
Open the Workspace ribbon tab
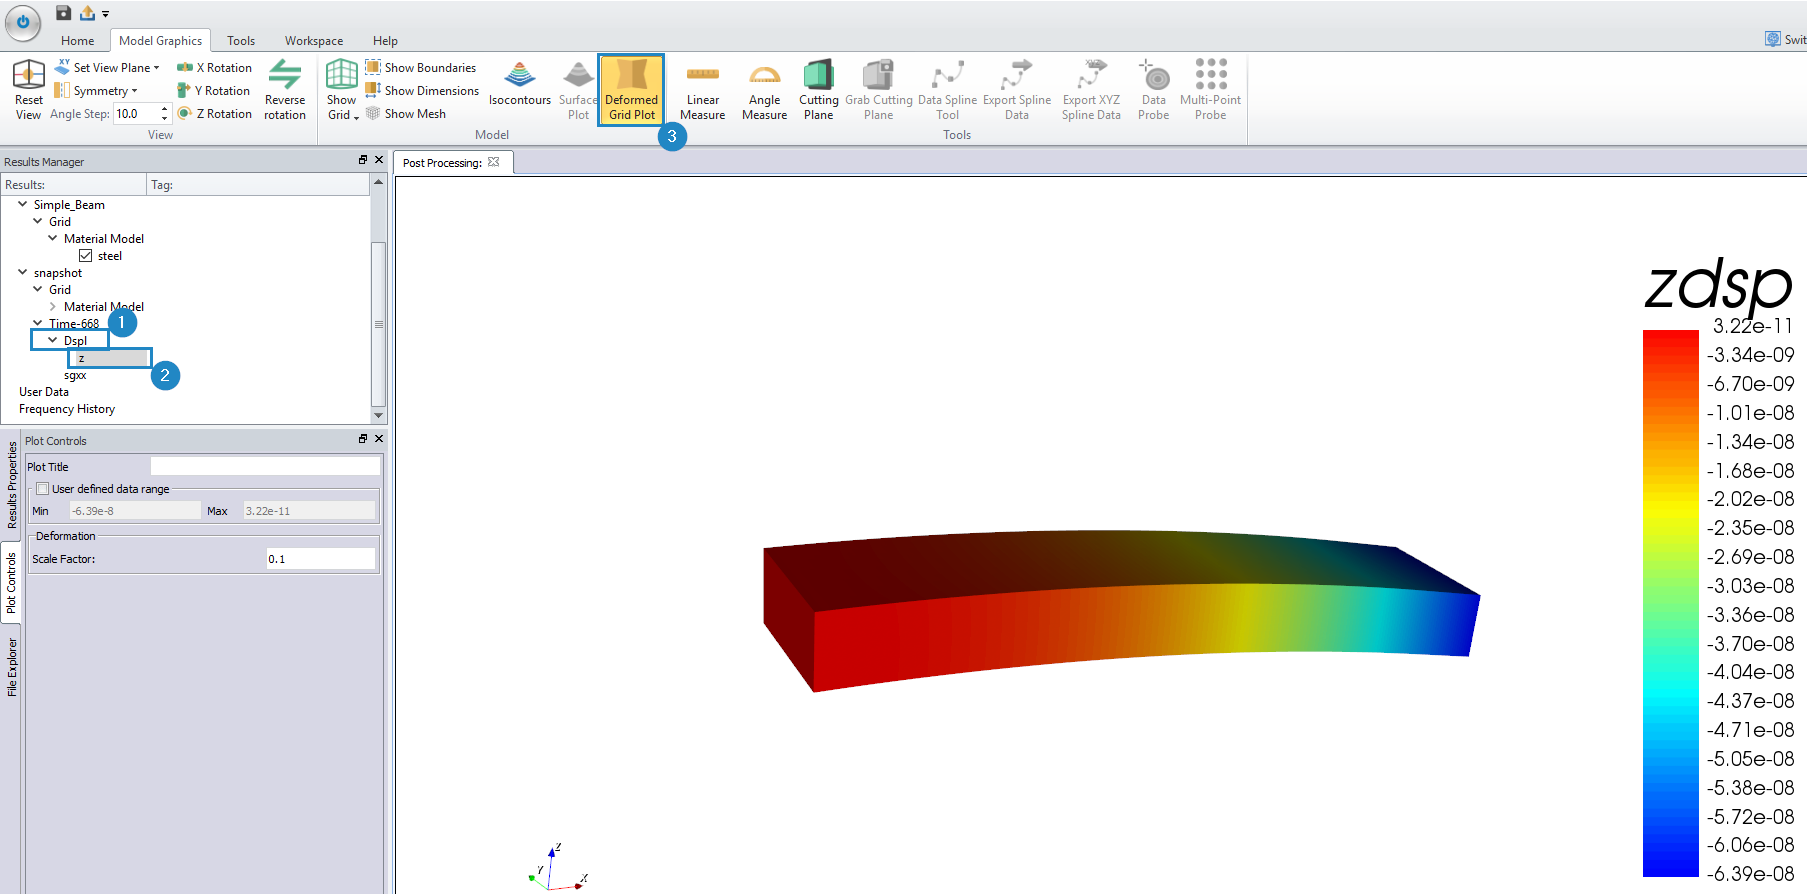(314, 41)
